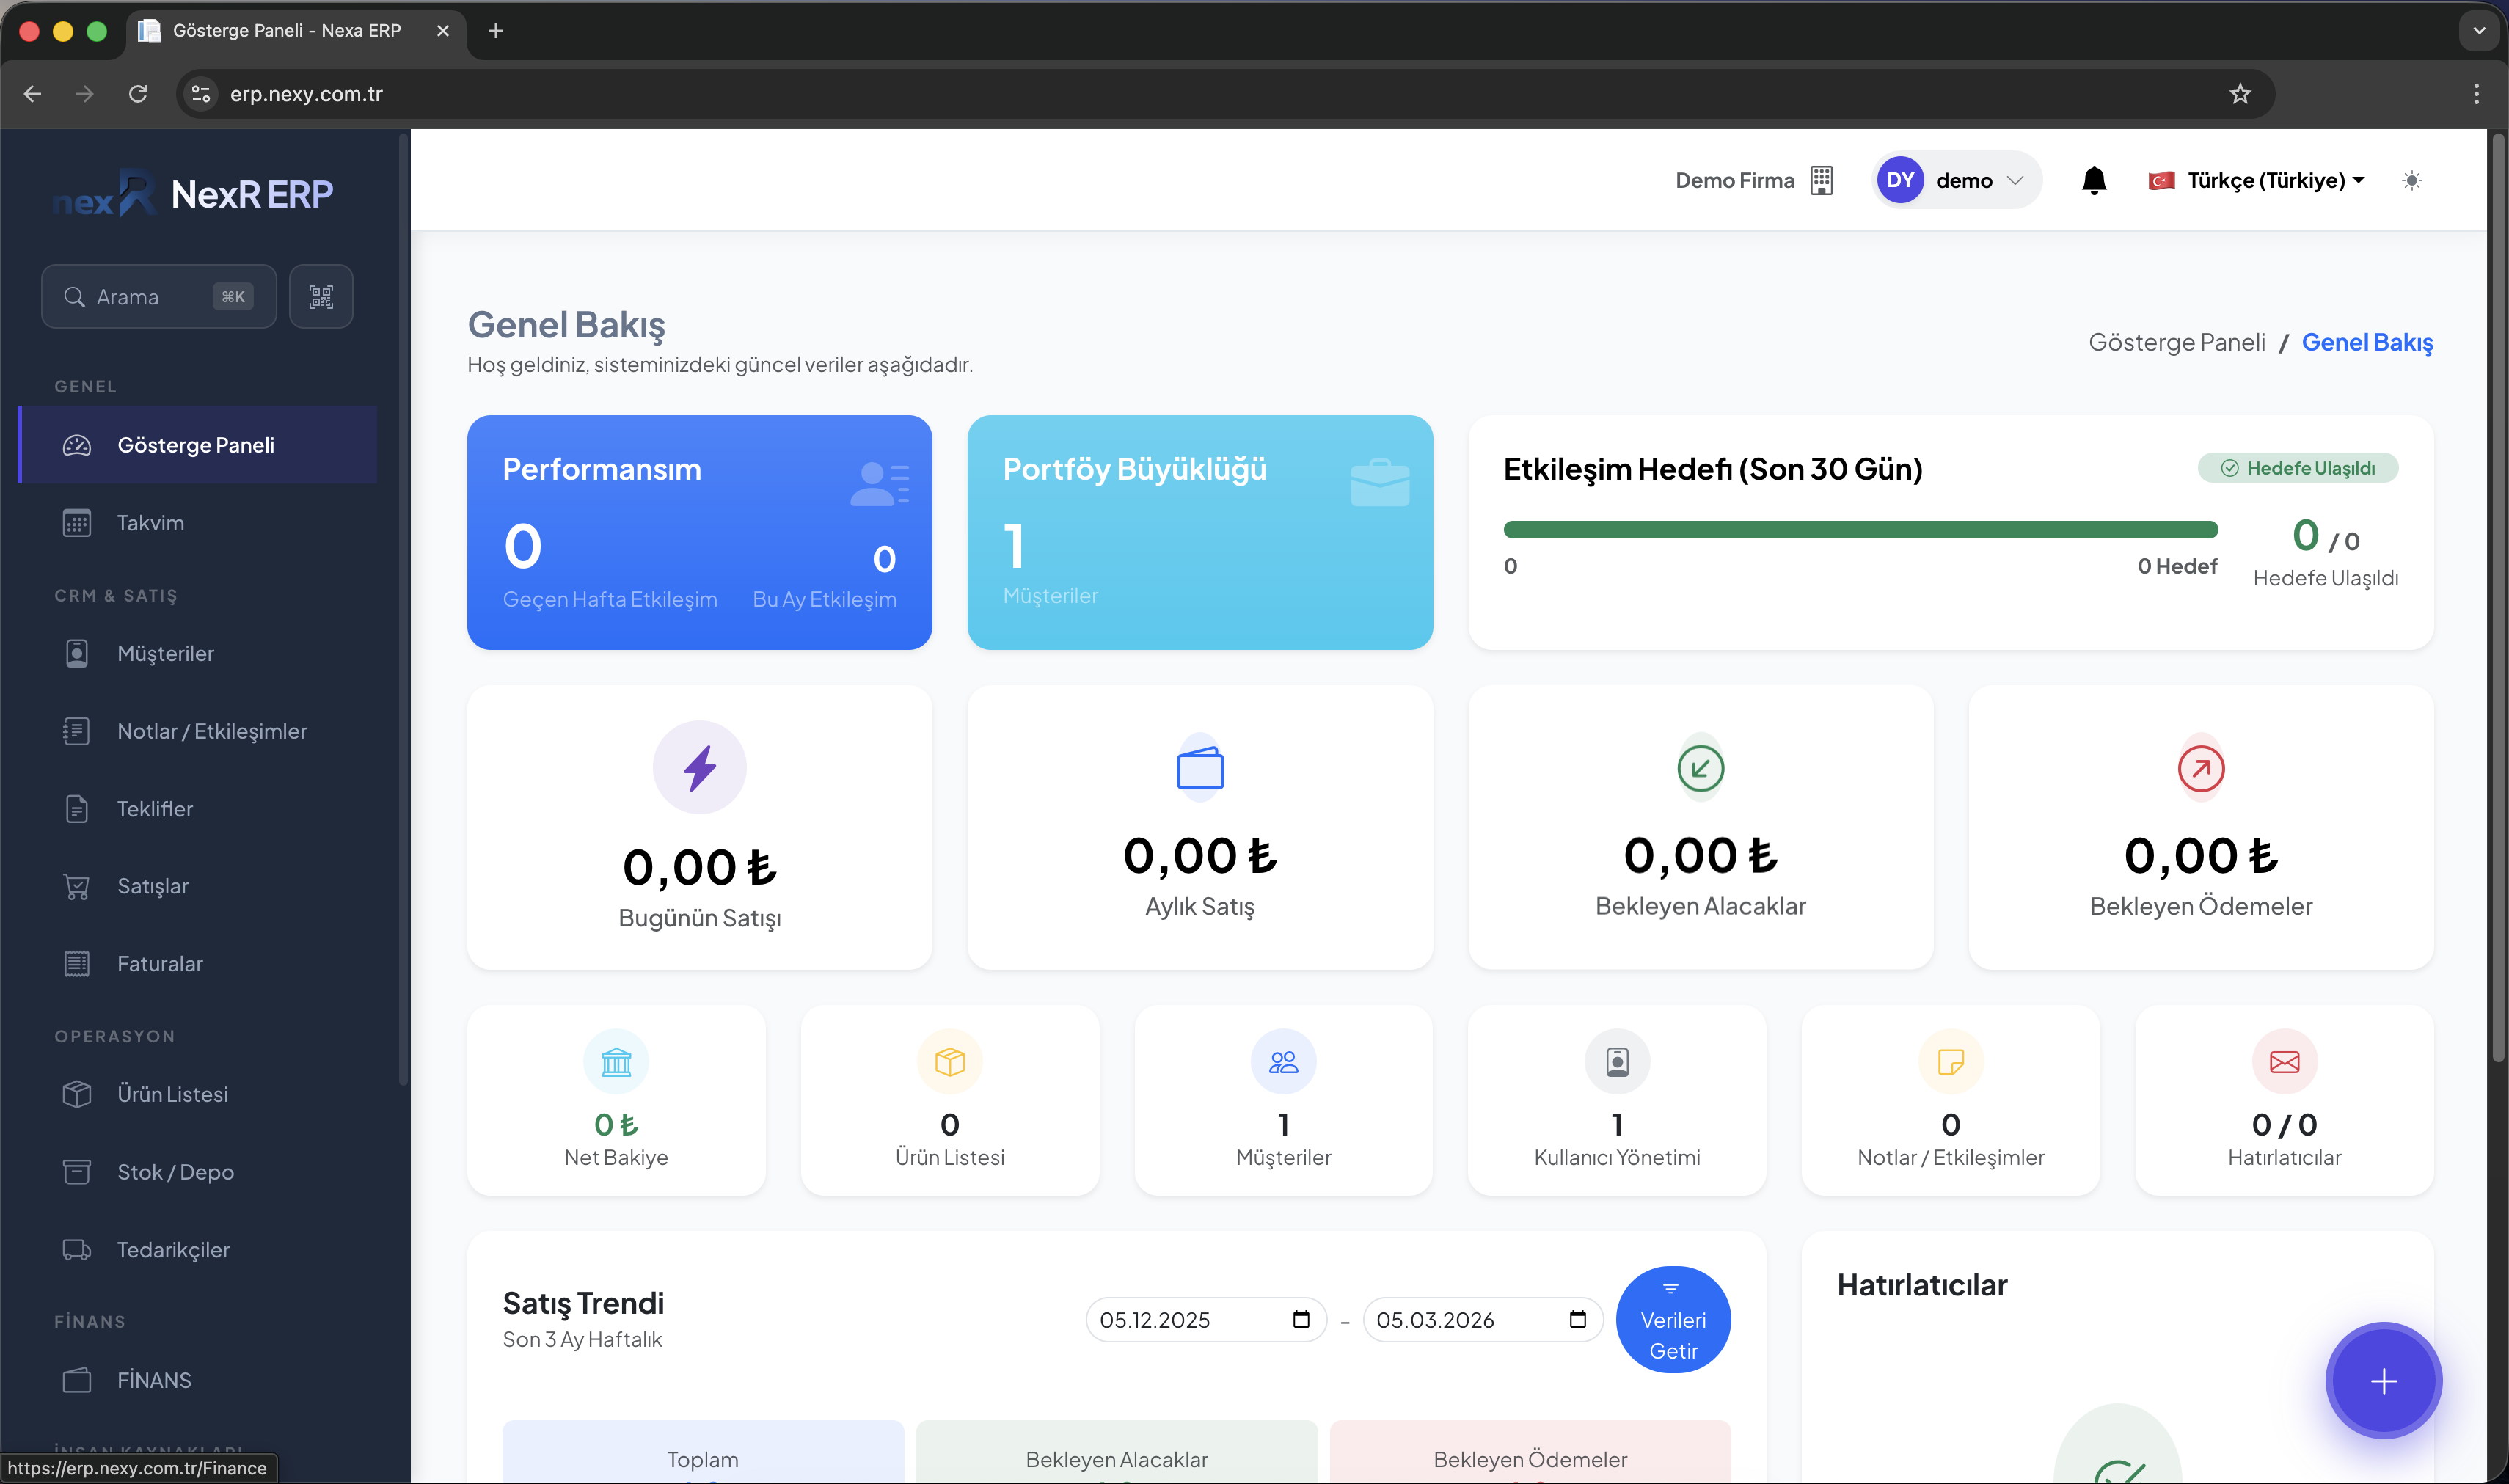Go to Faturalar sidebar item
Screen dimensions: 2509x1484
tap(159, 964)
